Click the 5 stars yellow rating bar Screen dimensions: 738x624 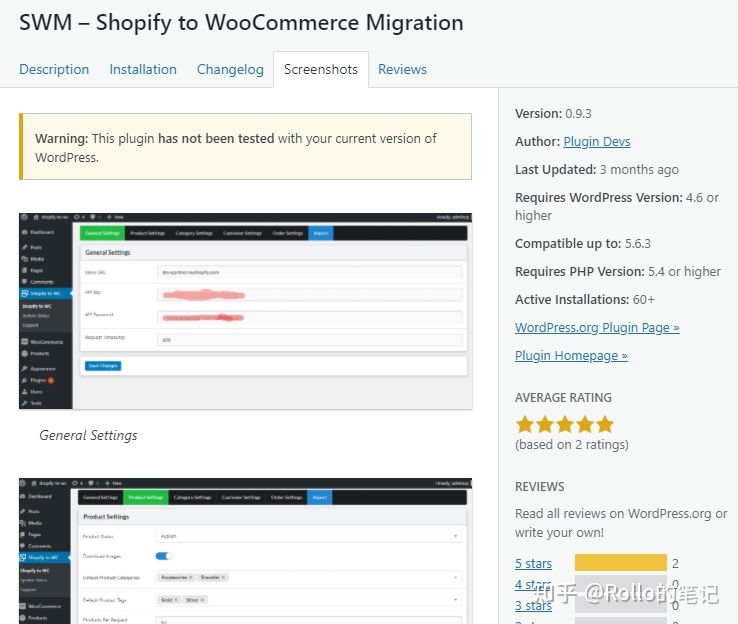click(621, 563)
